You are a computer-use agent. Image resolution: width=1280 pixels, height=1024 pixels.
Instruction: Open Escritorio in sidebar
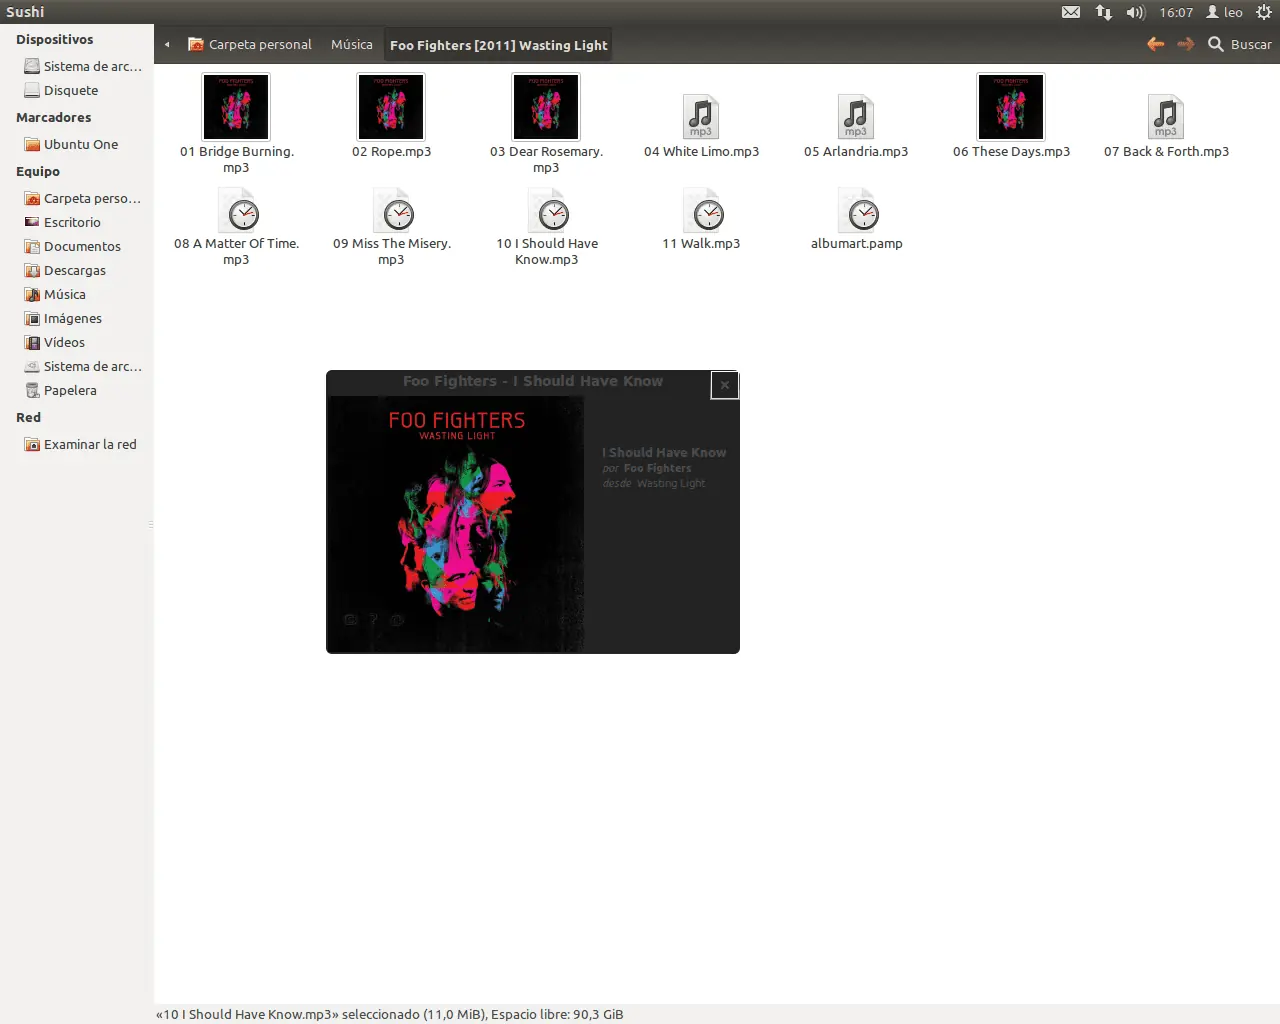pos(63,222)
